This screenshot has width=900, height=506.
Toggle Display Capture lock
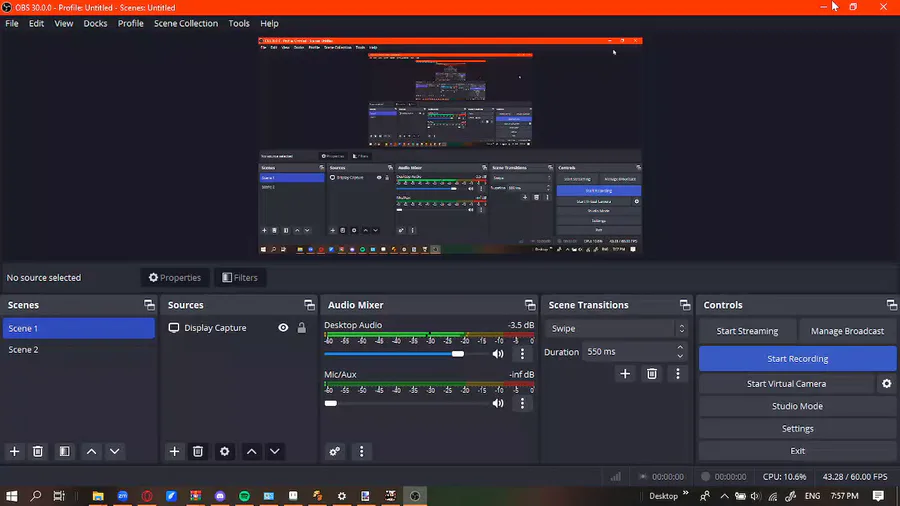(x=301, y=328)
